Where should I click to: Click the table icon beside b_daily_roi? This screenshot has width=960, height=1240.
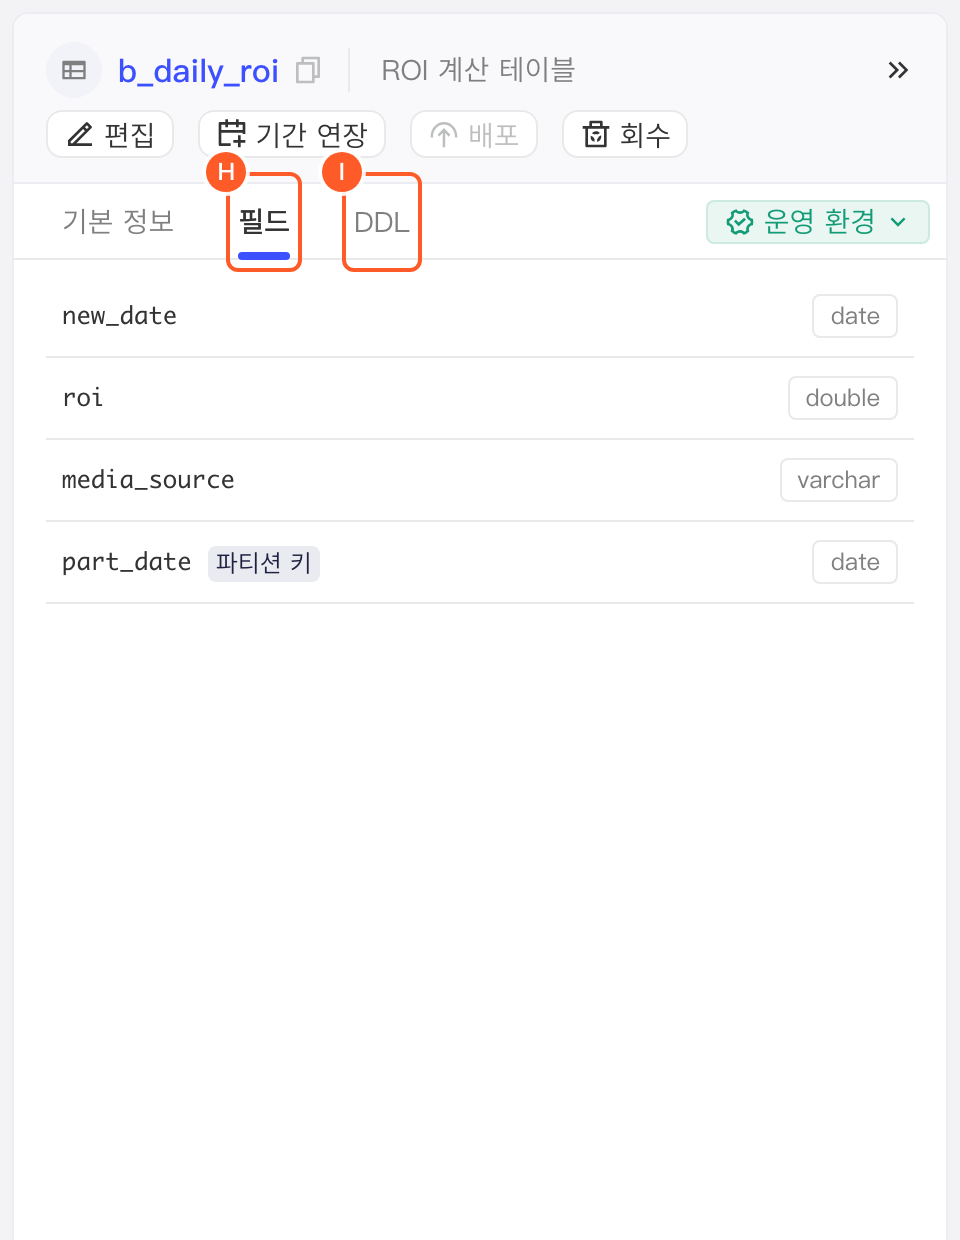pos(74,70)
